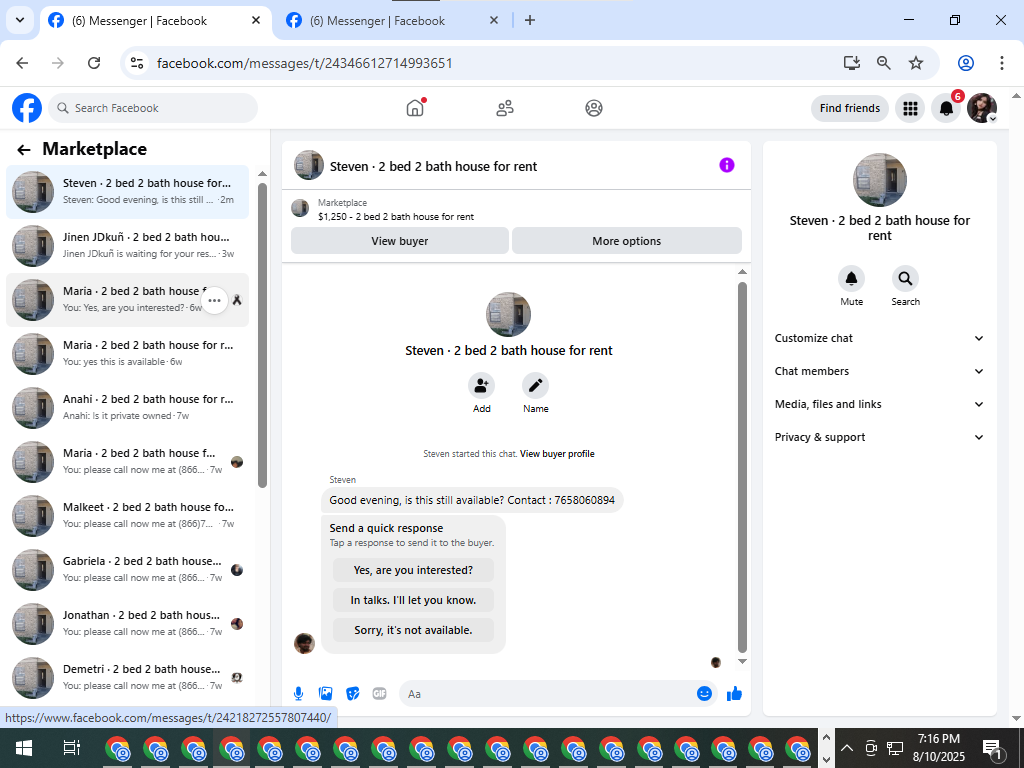Expand Chat members section
The width and height of the screenshot is (1024, 768).
tap(879, 371)
